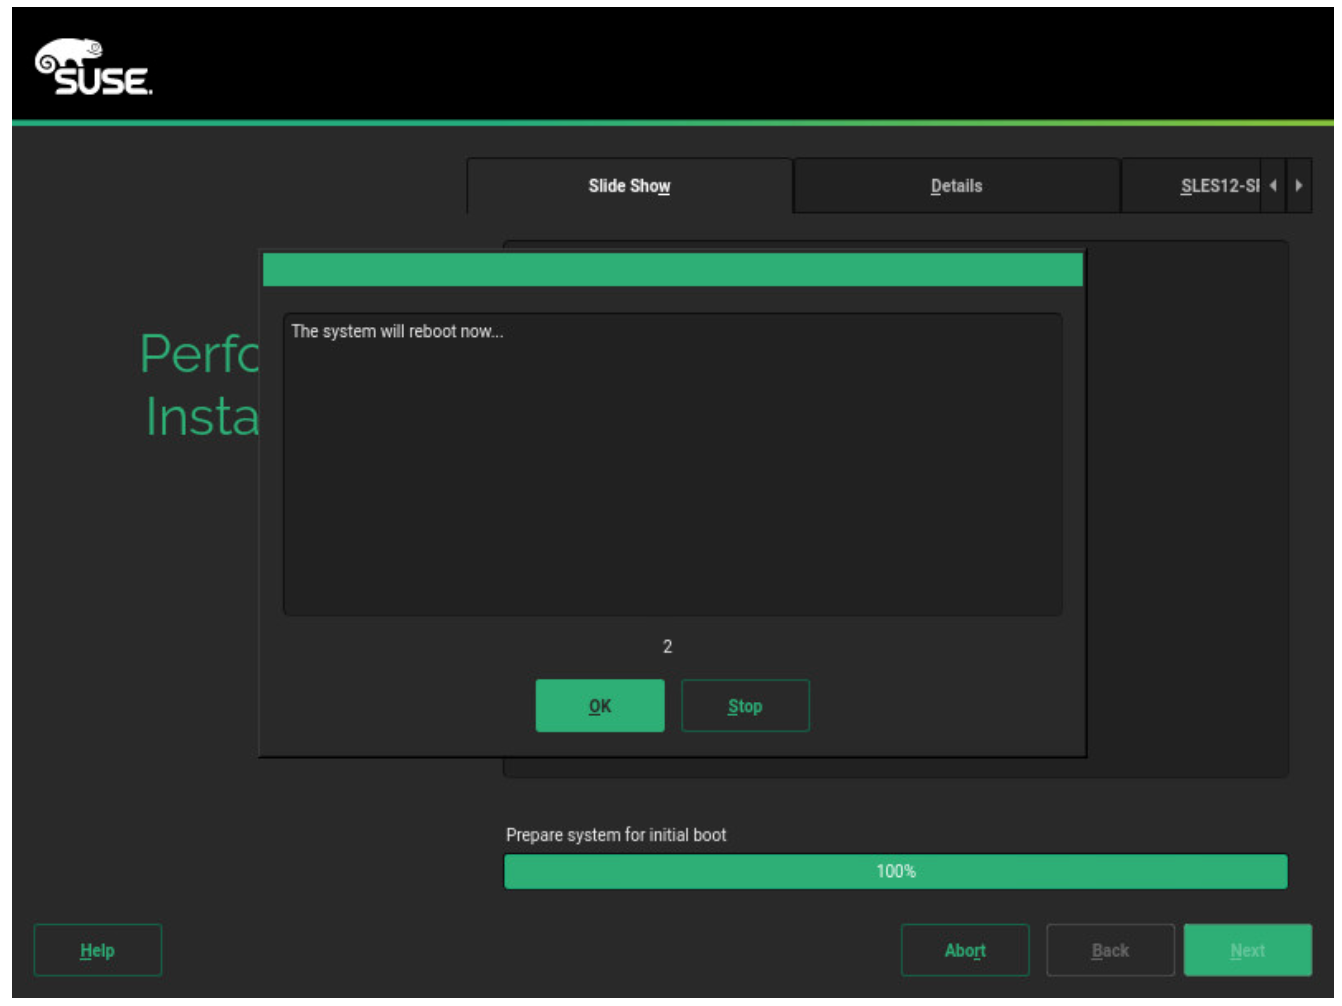Stop the reboot countdown
1342x1006 pixels.
coord(744,706)
